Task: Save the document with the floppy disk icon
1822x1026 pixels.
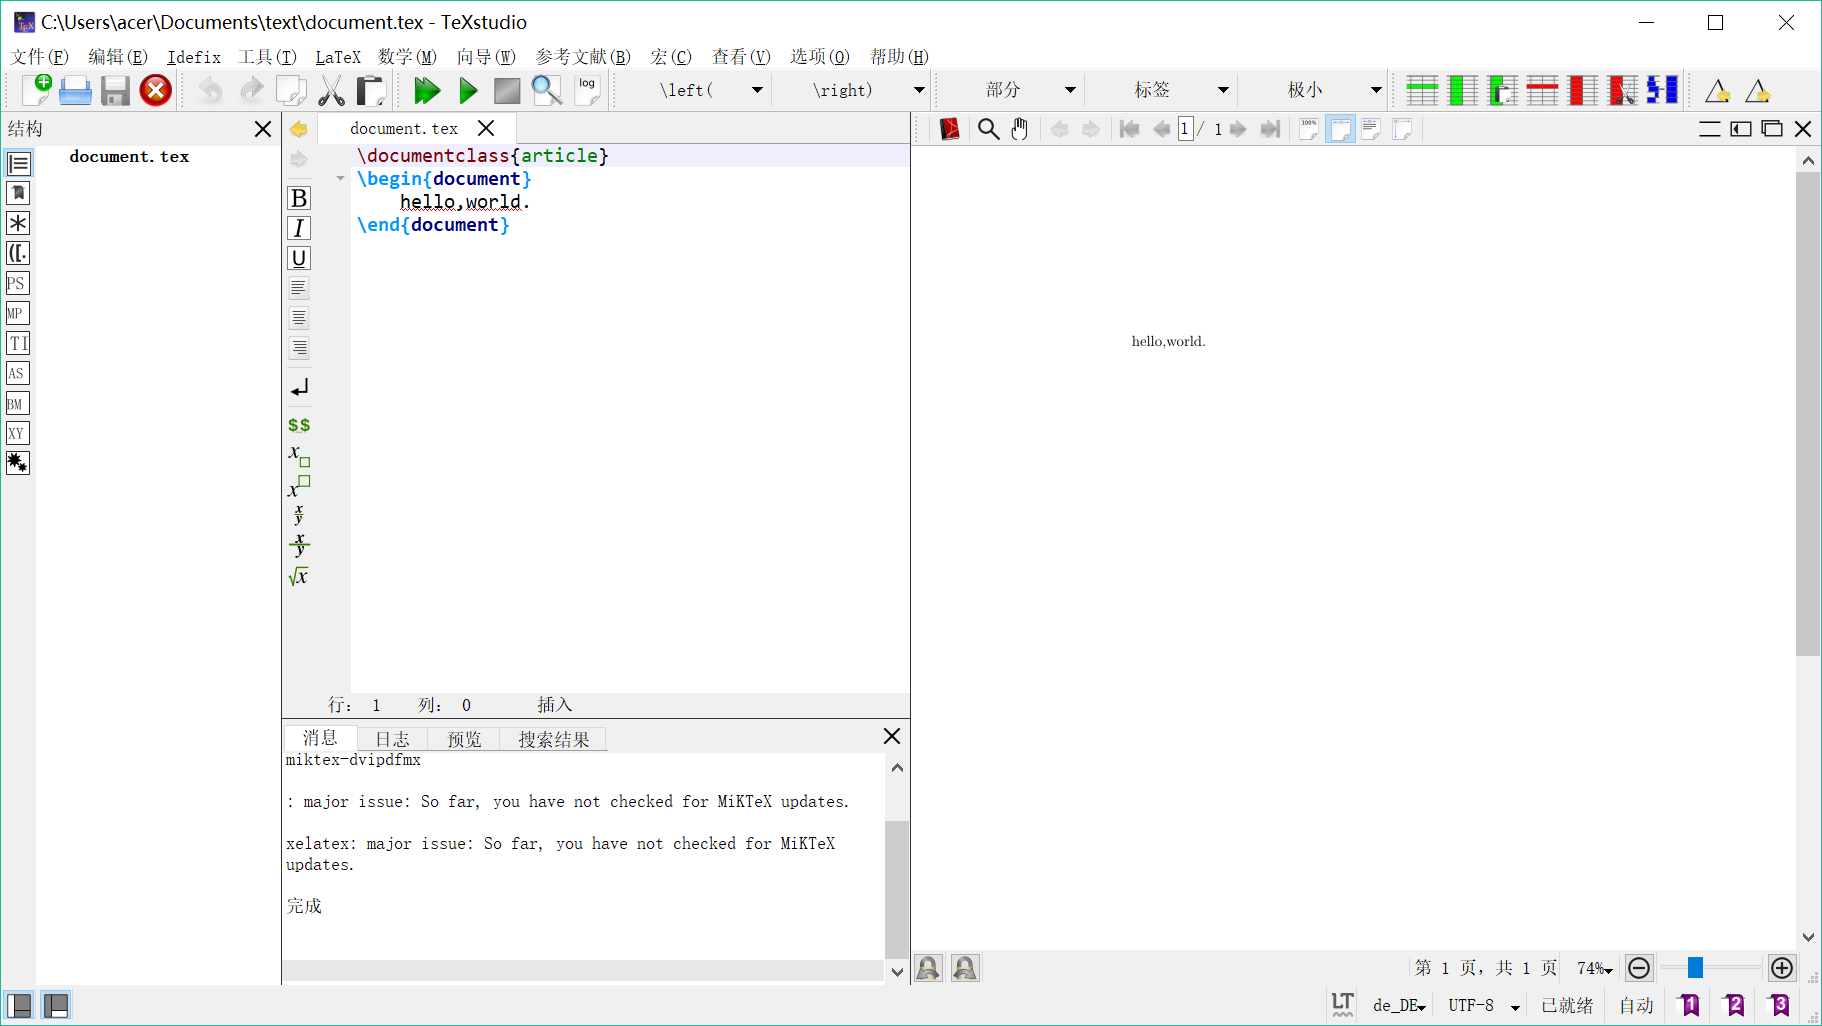Action: 115,91
